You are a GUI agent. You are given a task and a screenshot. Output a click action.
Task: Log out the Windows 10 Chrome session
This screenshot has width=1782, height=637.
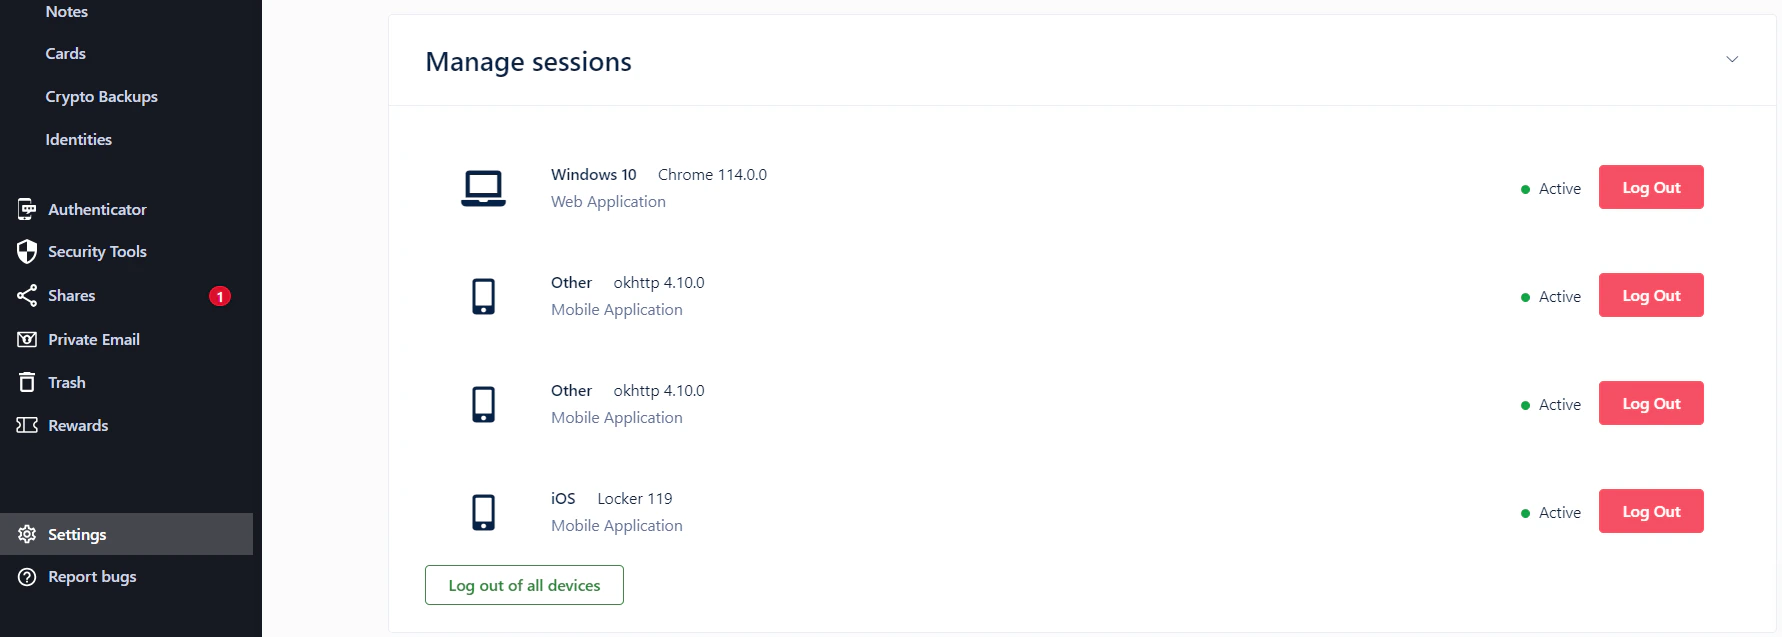(x=1650, y=187)
